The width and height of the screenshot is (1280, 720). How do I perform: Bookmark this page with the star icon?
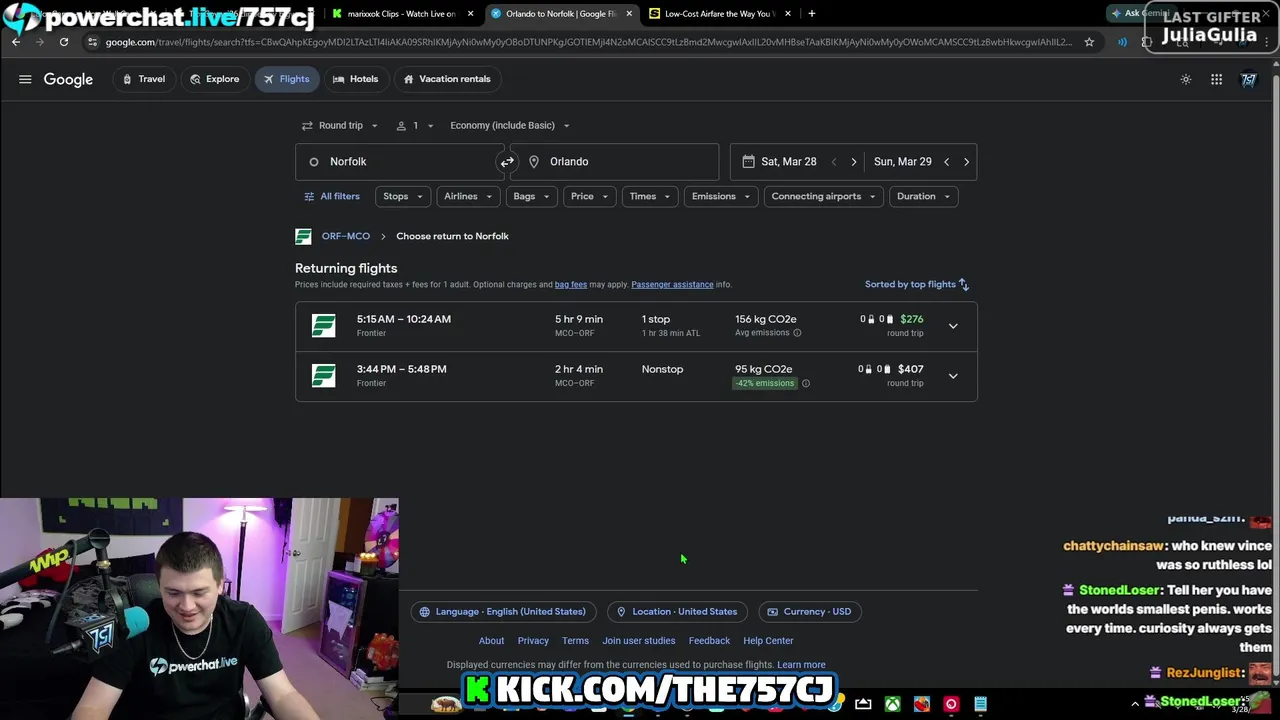1089,42
